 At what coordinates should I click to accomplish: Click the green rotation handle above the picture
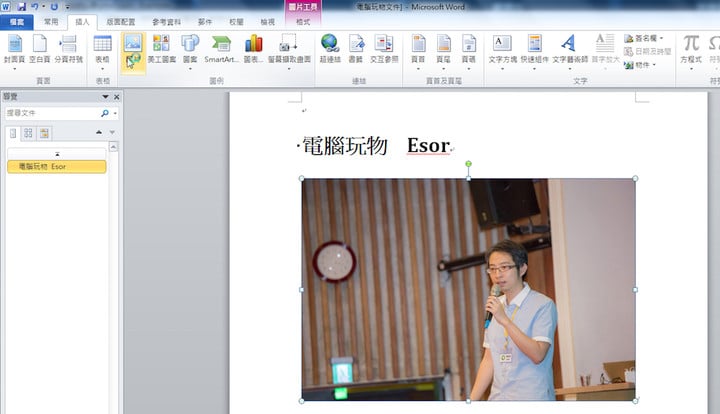(x=468, y=164)
